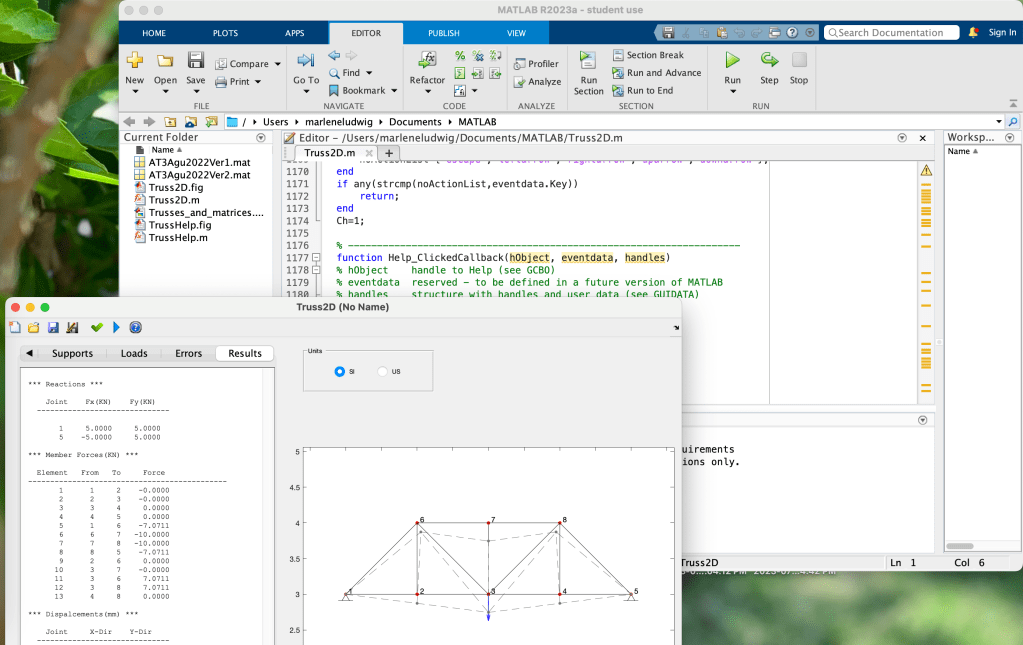This screenshot has height=645, width=1023.
Task: Click Sign In link
Action: (x=1002, y=33)
